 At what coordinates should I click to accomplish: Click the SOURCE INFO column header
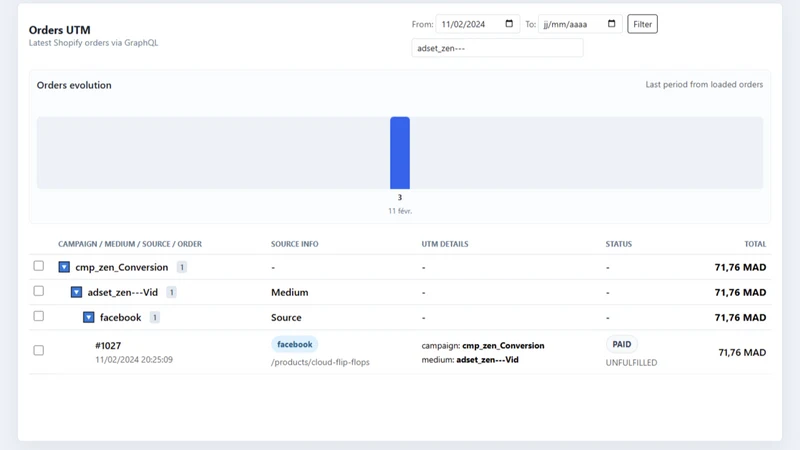click(x=294, y=244)
